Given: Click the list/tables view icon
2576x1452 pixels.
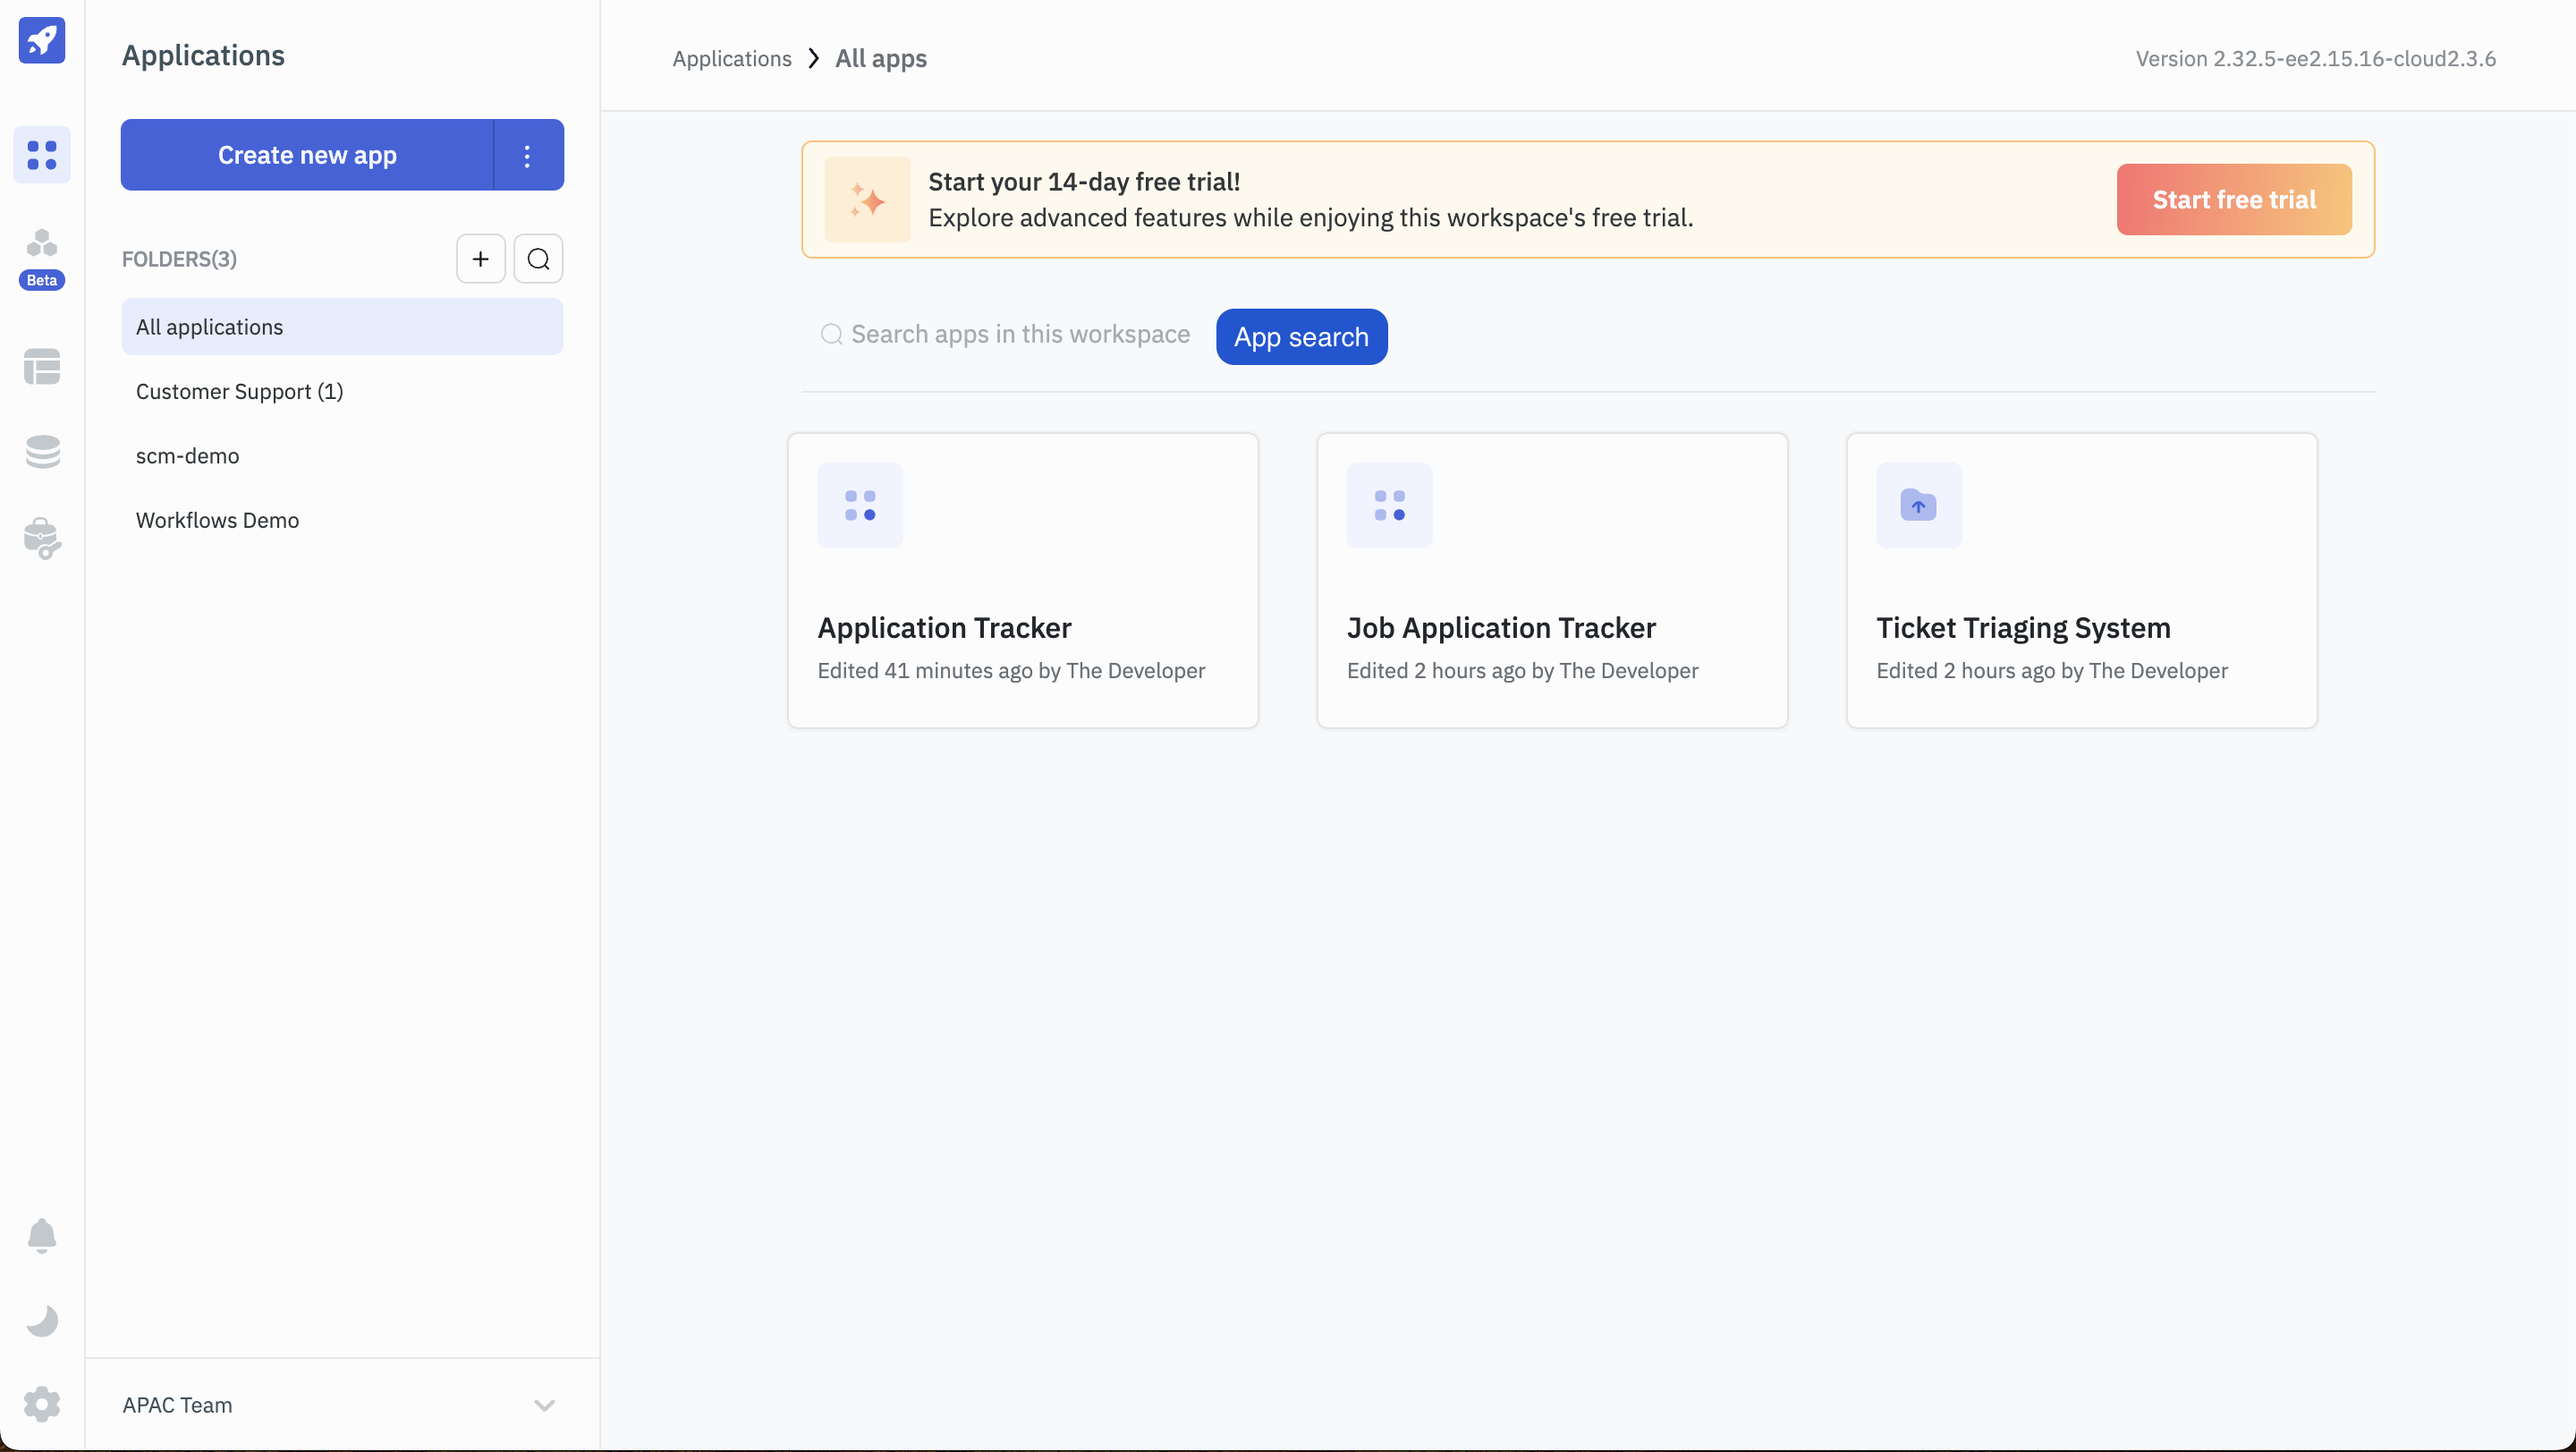Looking at the screenshot, I should (40, 368).
